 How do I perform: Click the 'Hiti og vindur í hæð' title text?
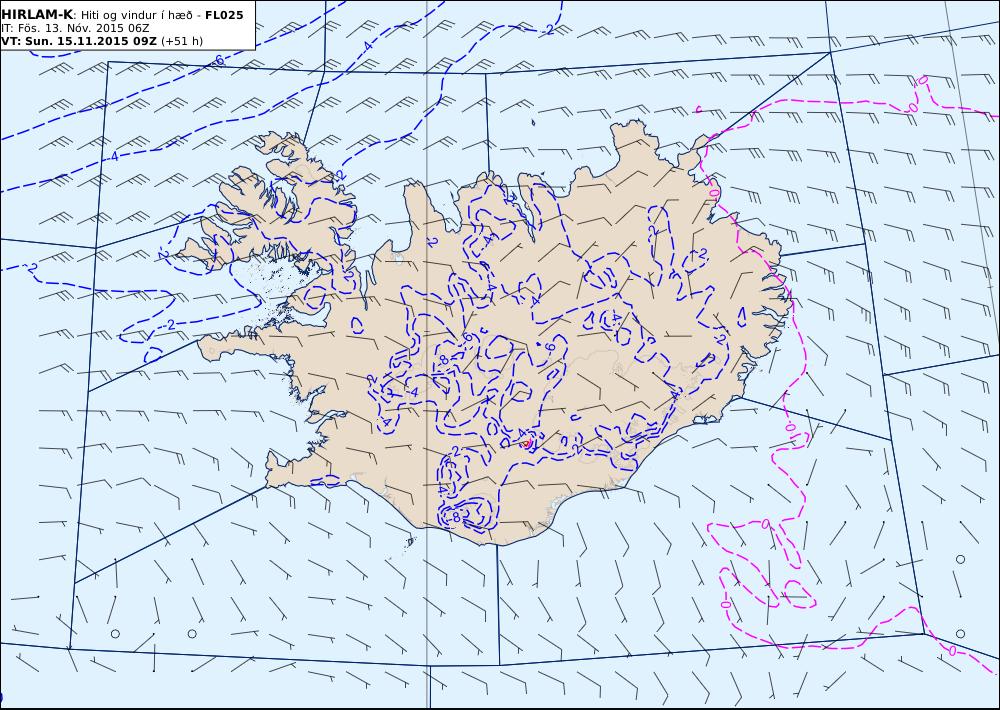coord(136,15)
